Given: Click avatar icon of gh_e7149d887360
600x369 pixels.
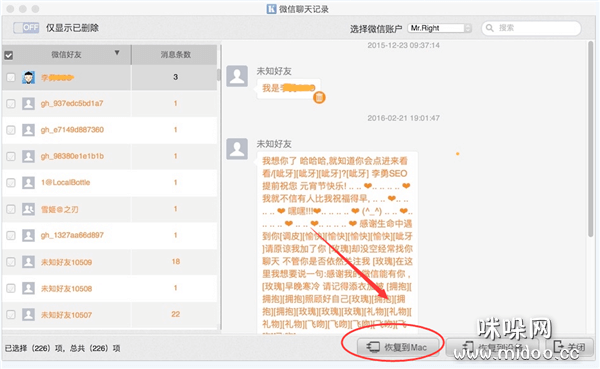Looking at the screenshot, I should pyautogui.click(x=28, y=130).
